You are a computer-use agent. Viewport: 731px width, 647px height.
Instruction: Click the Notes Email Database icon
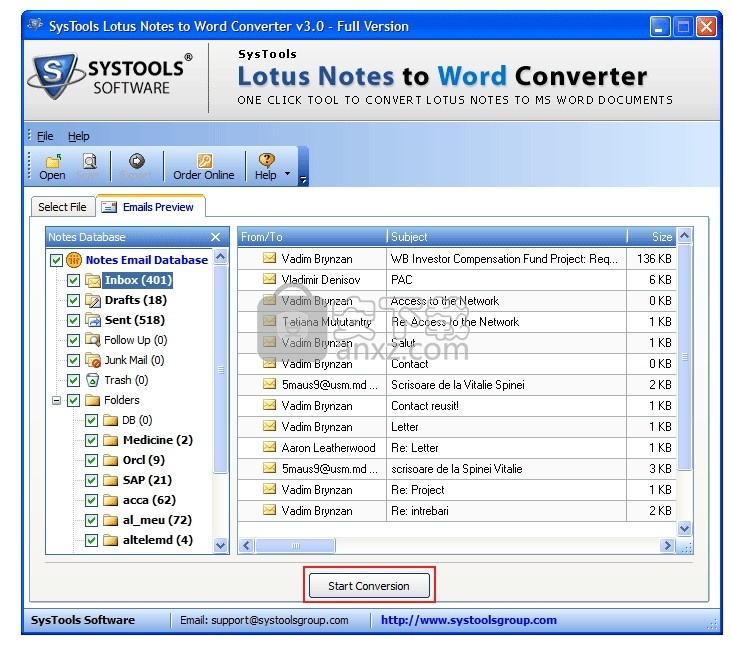click(x=74, y=260)
